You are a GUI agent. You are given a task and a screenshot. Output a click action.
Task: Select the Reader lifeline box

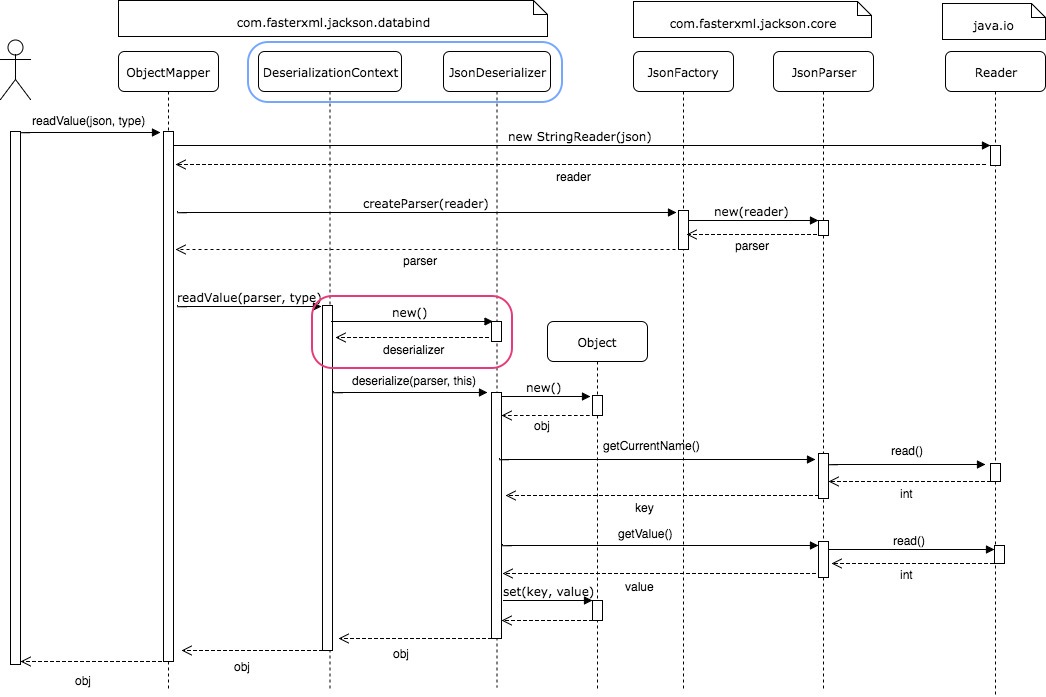[x=995, y=72]
